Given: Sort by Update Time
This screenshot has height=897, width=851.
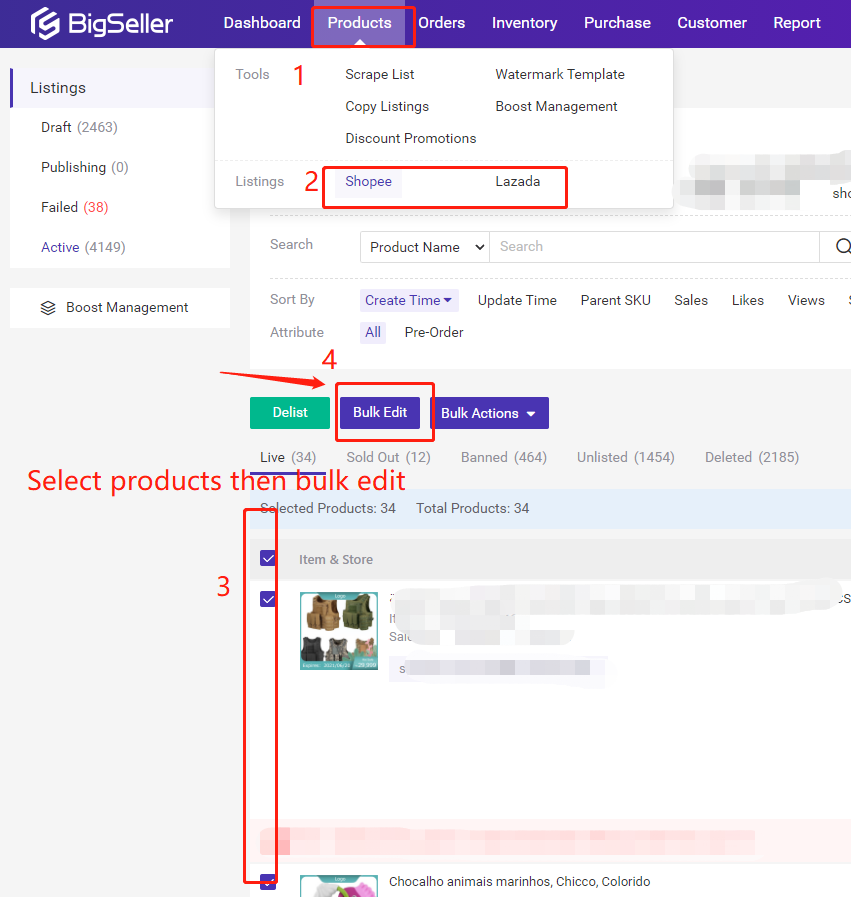Looking at the screenshot, I should (517, 300).
